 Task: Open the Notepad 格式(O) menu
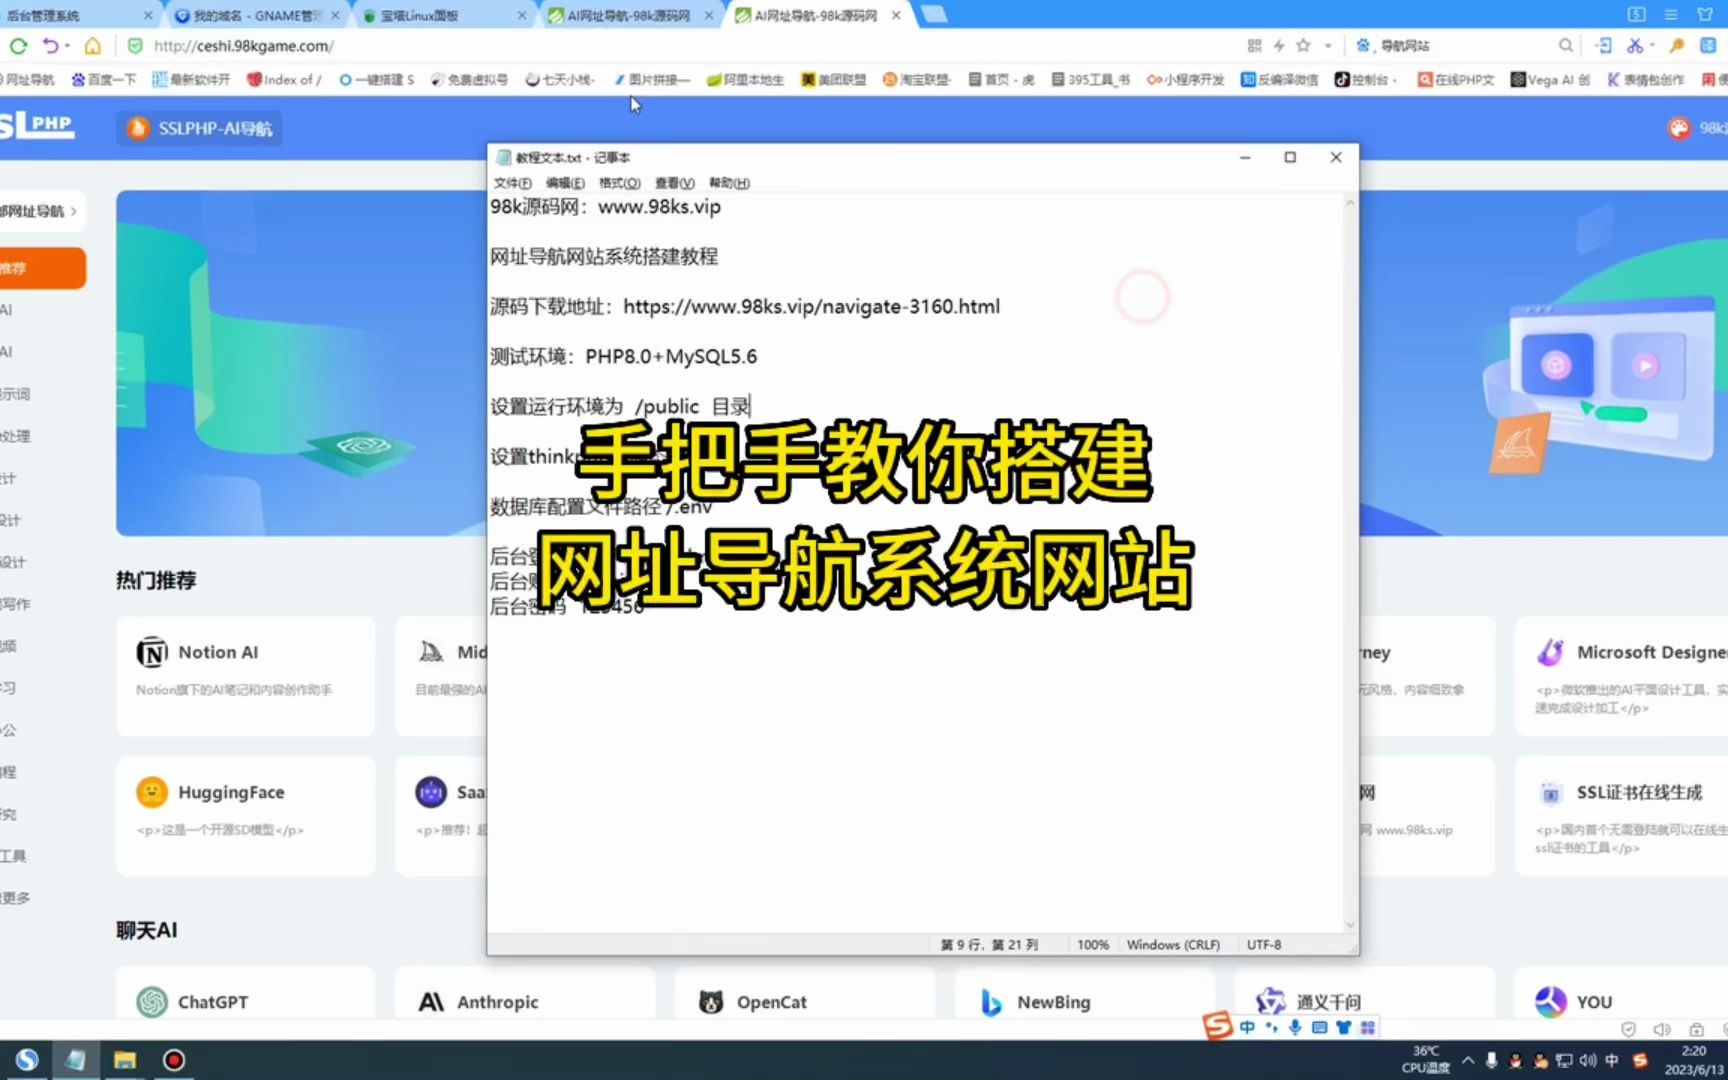click(x=619, y=183)
